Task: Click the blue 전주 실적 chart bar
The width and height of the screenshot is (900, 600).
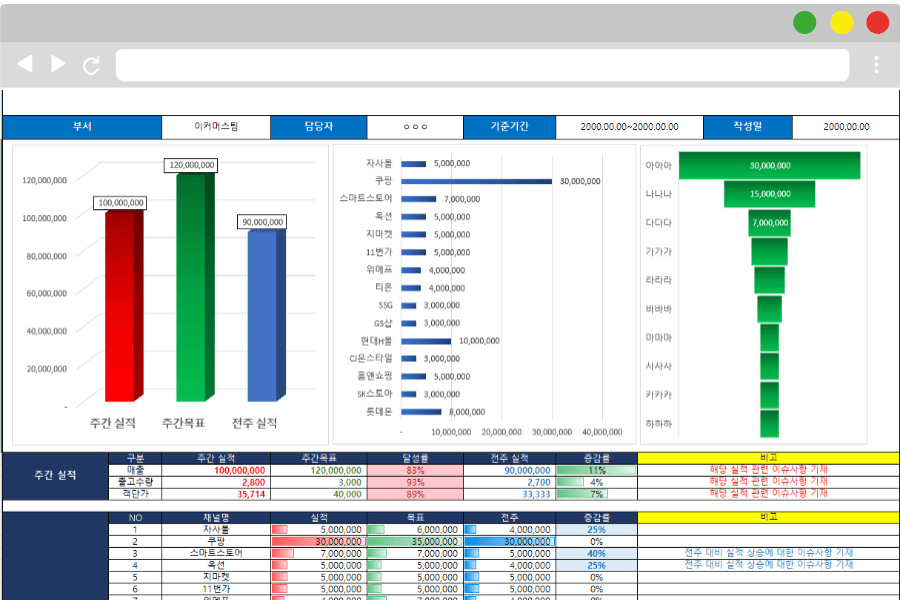Action: pos(266,315)
